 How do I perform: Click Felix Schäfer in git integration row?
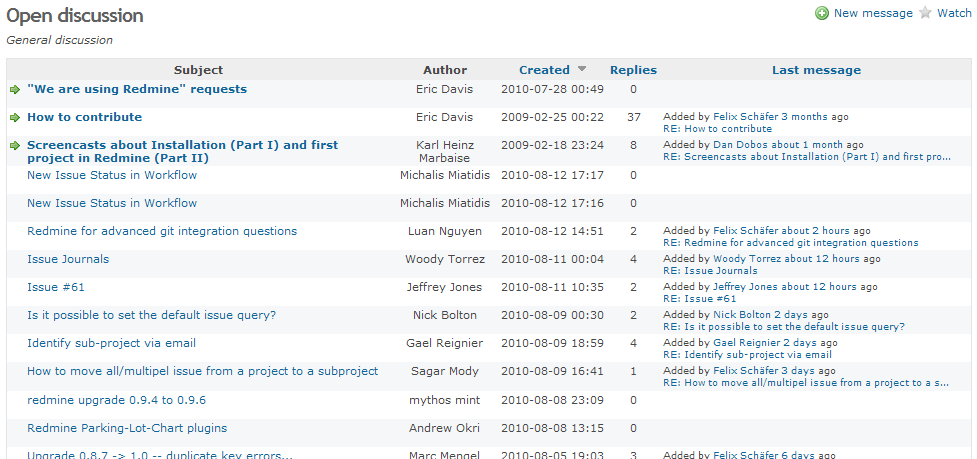[x=746, y=231]
